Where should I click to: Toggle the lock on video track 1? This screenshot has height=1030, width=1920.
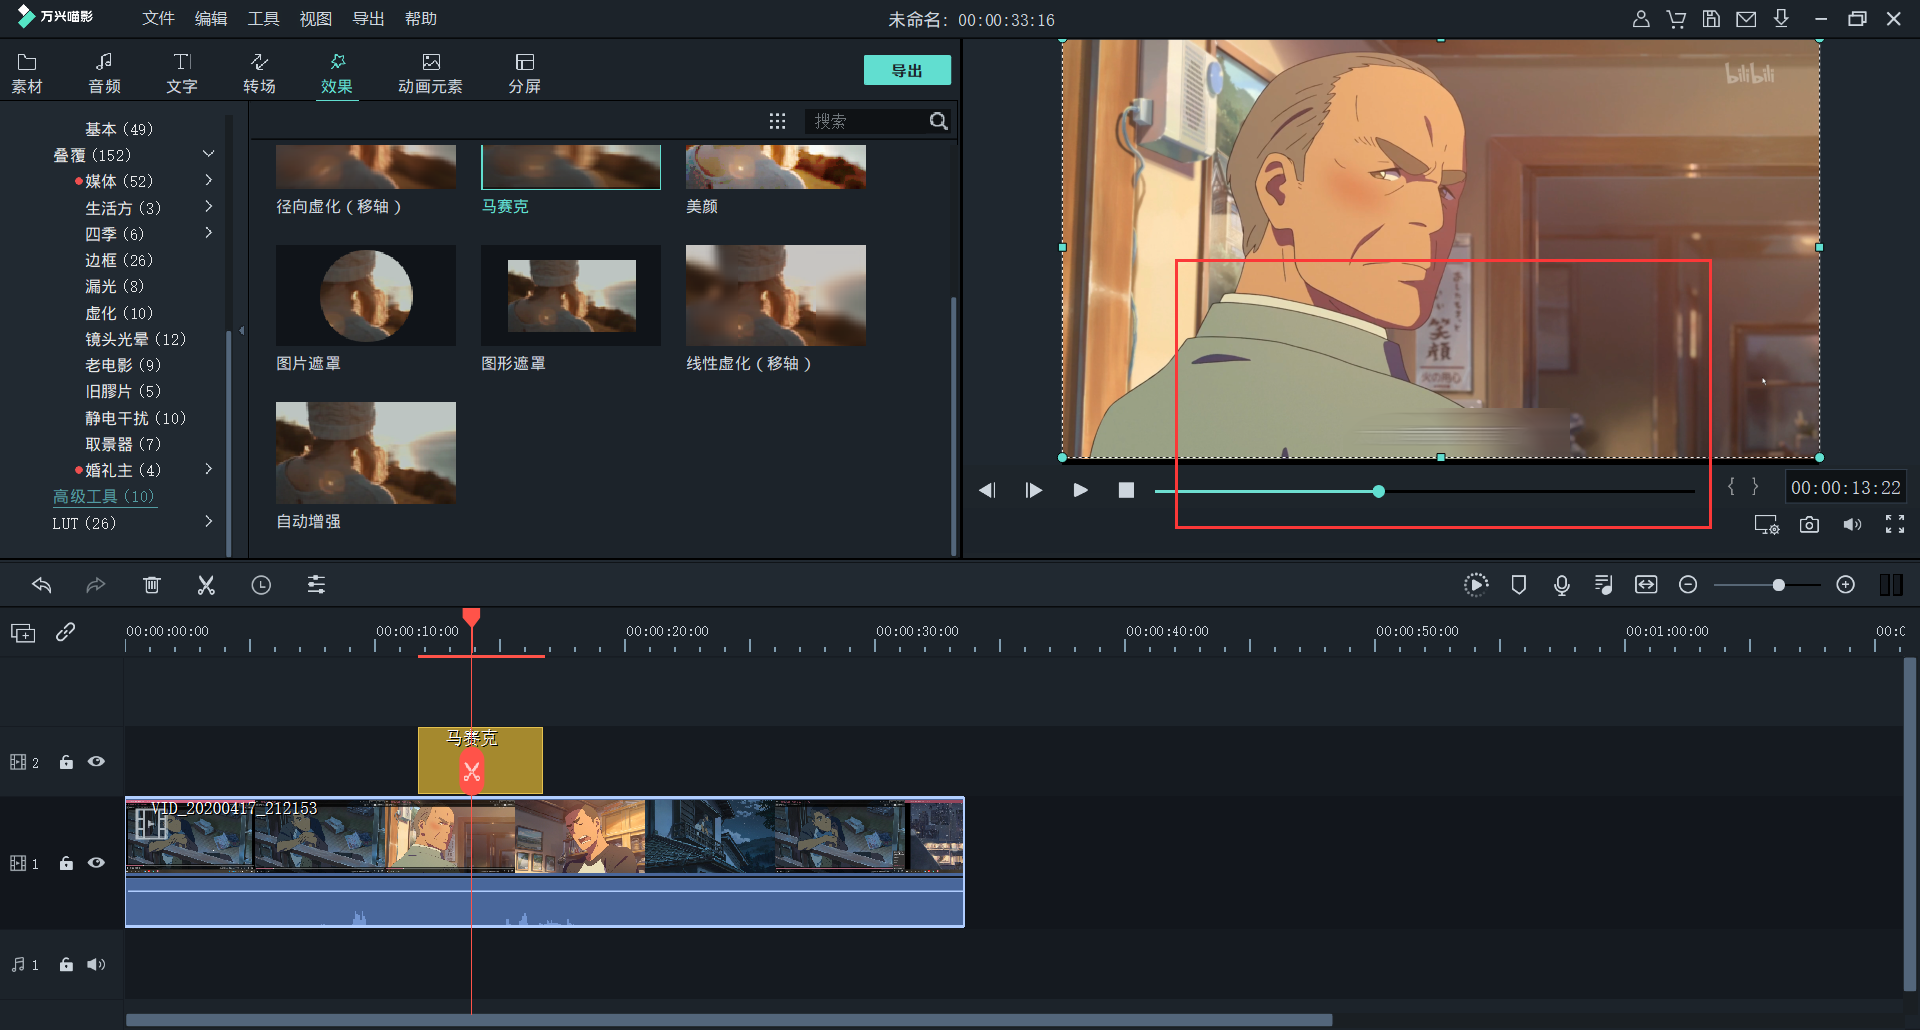point(66,863)
